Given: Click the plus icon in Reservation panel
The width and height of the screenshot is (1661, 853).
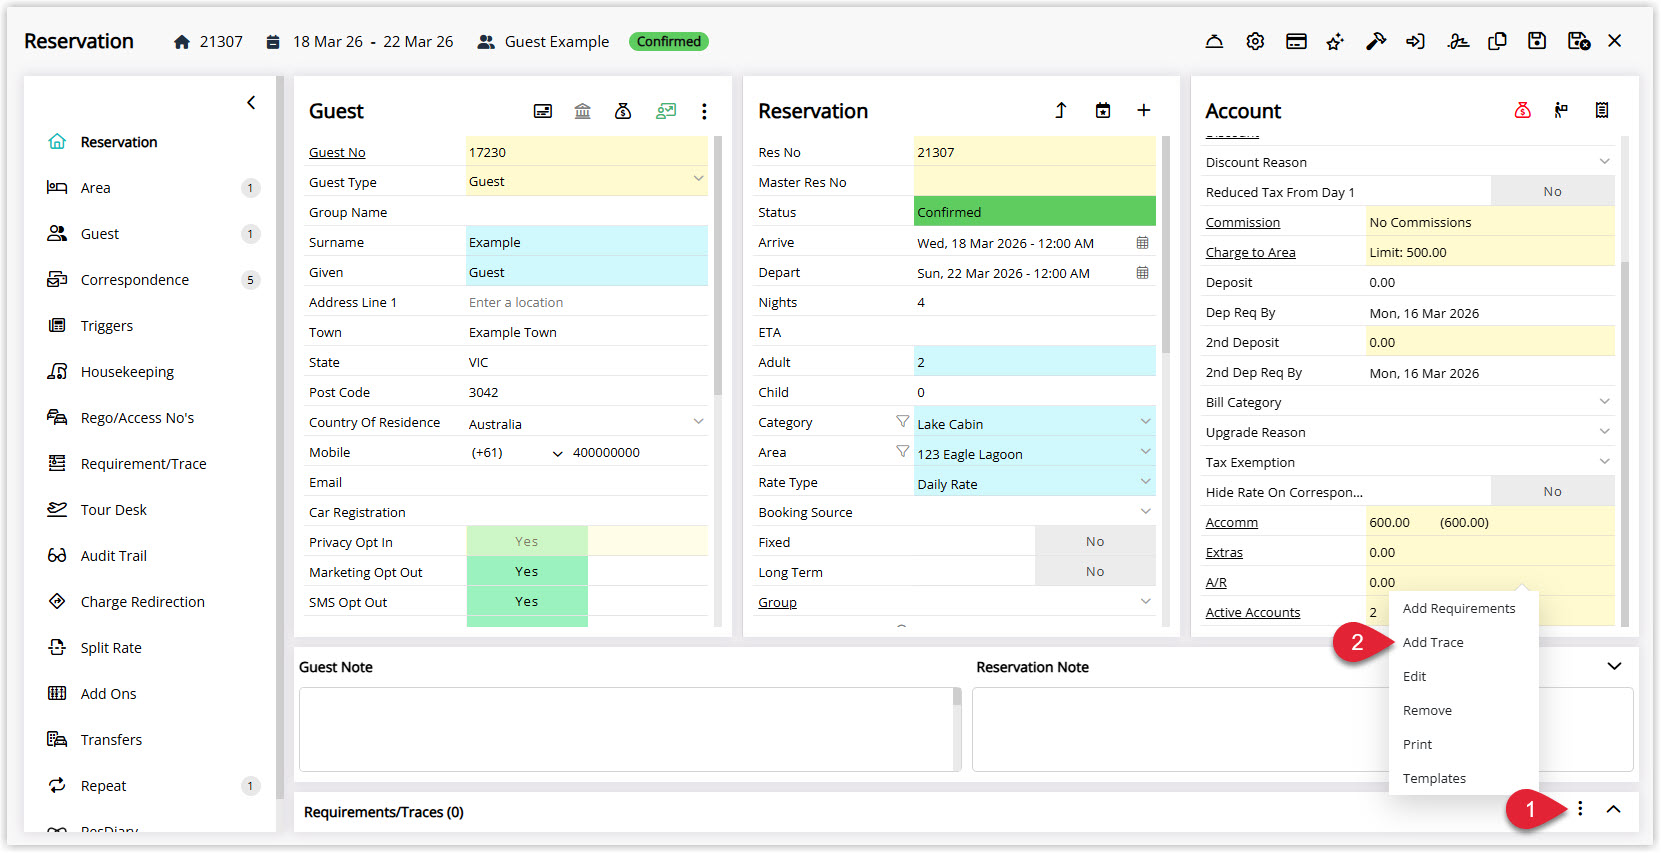Looking at the screenshot, I should [x=1144, y=110].
